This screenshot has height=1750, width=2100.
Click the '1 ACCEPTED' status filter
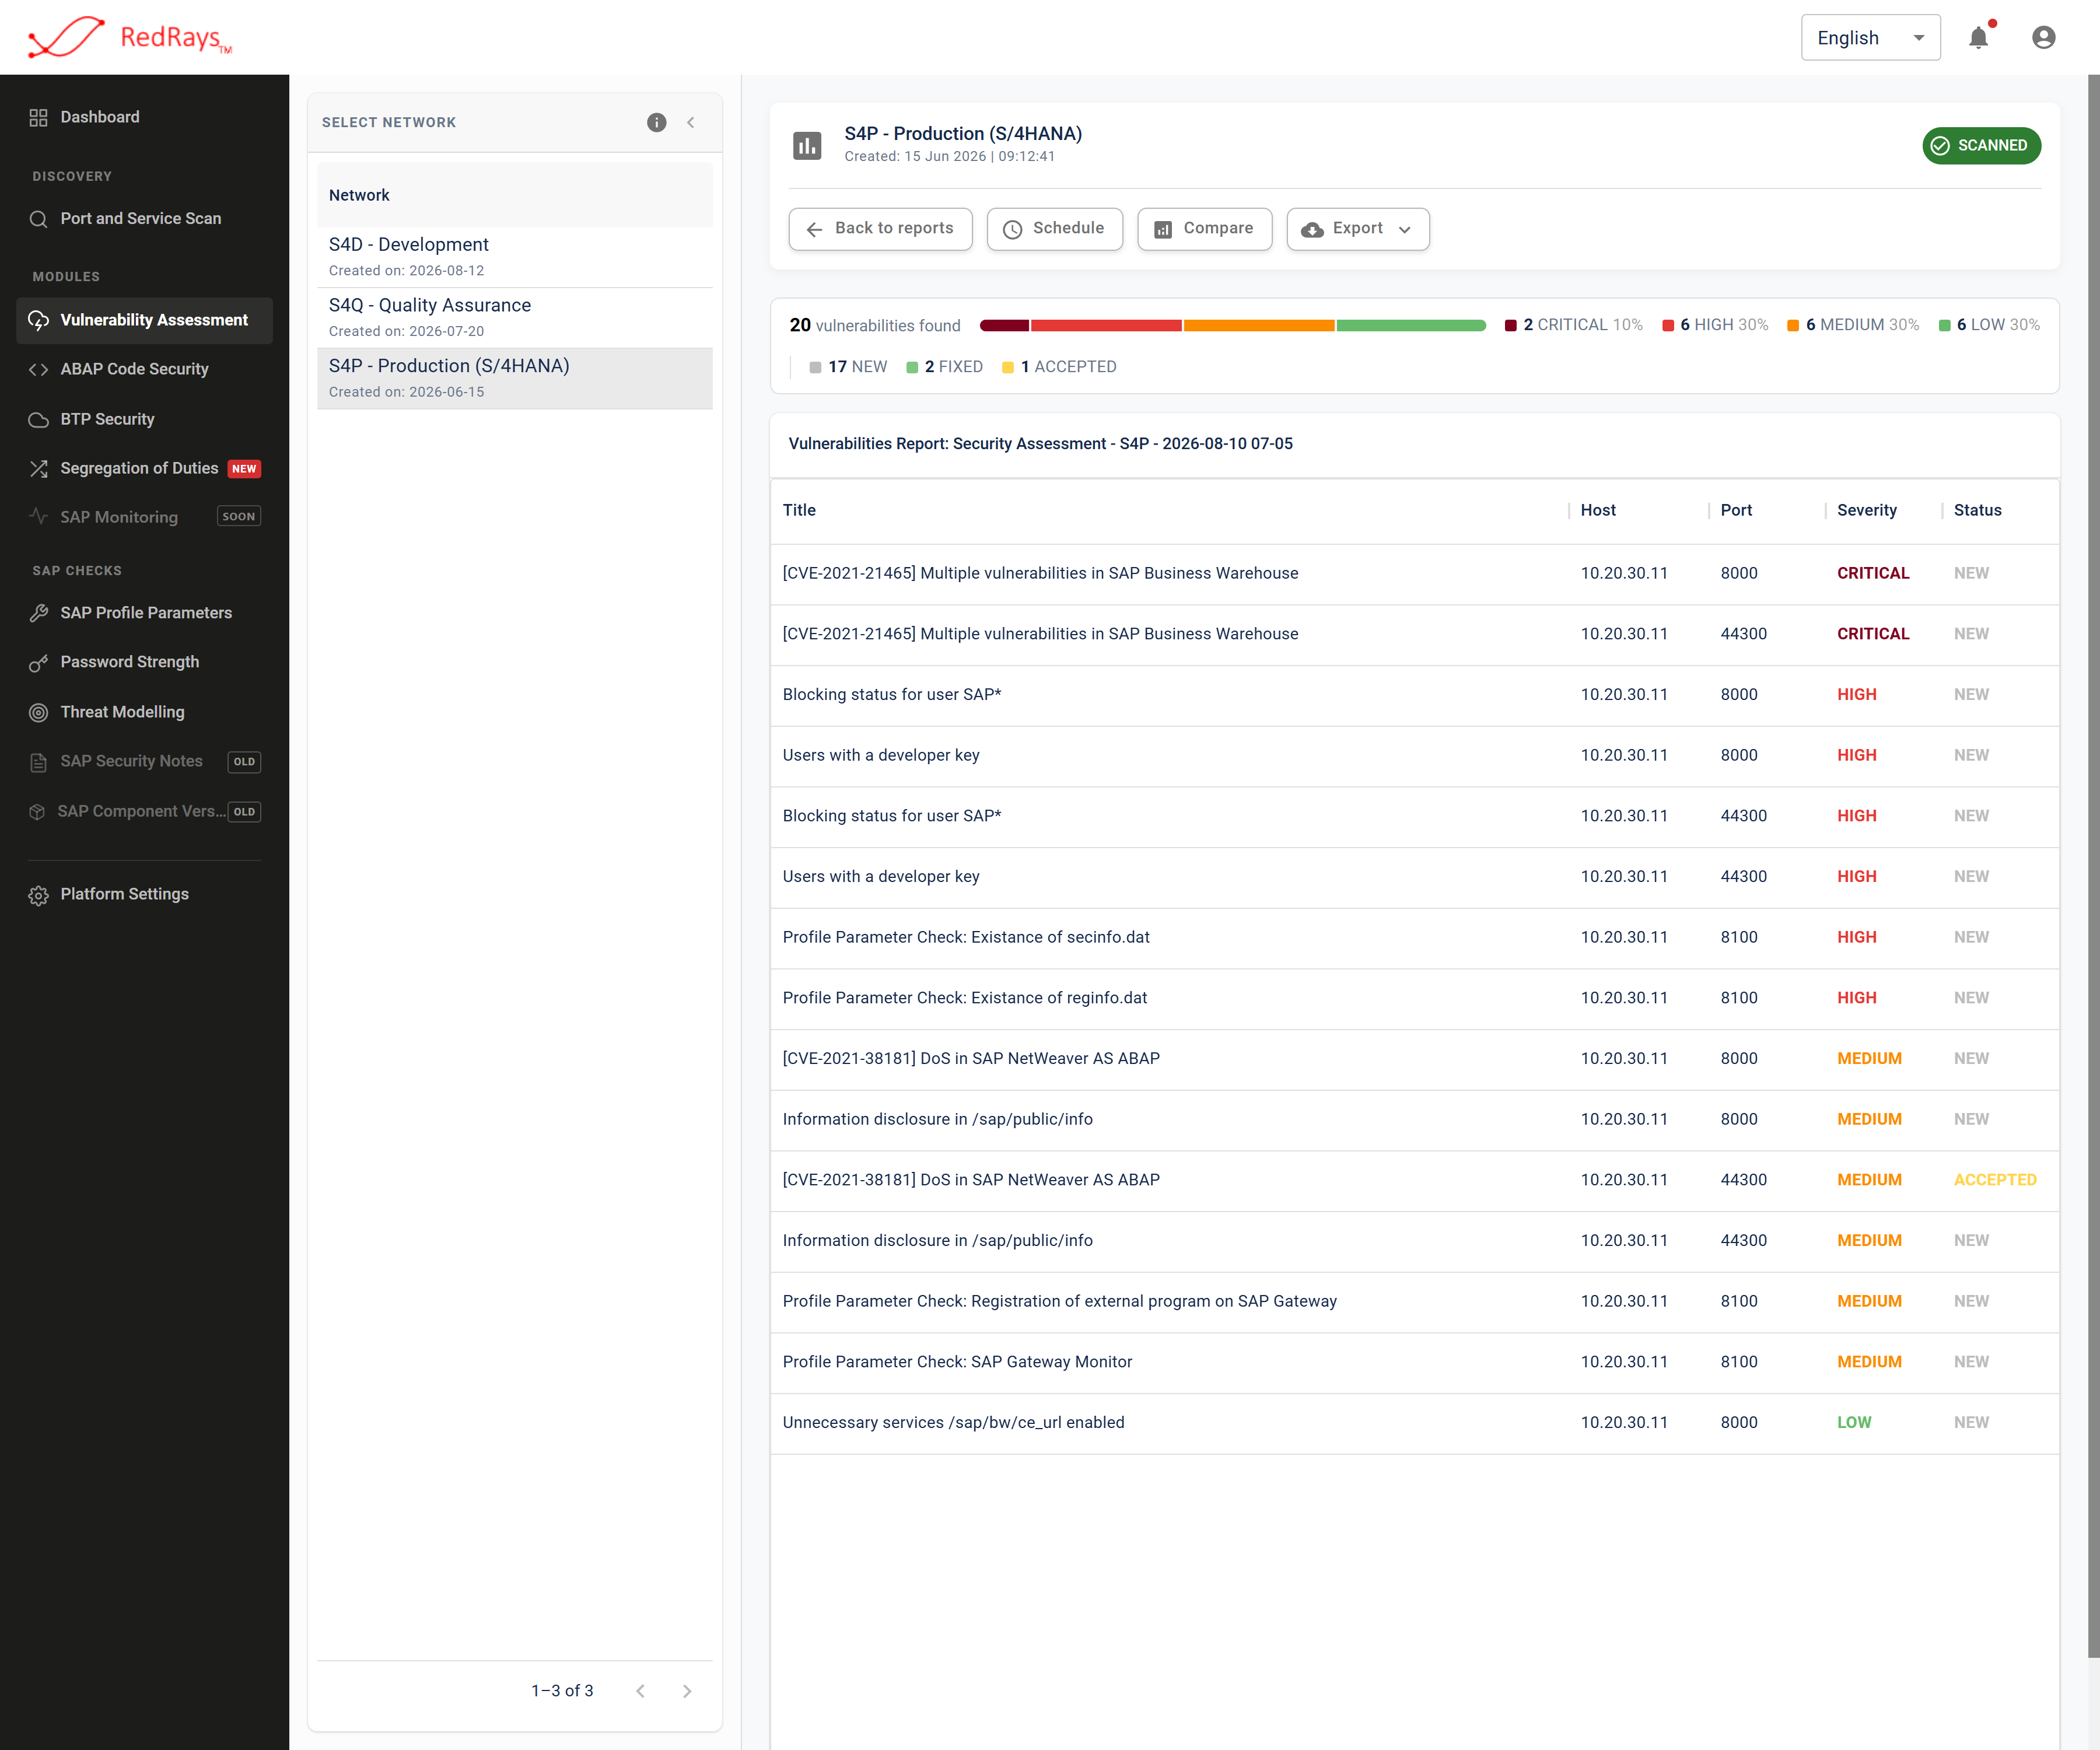point(1059,367)
